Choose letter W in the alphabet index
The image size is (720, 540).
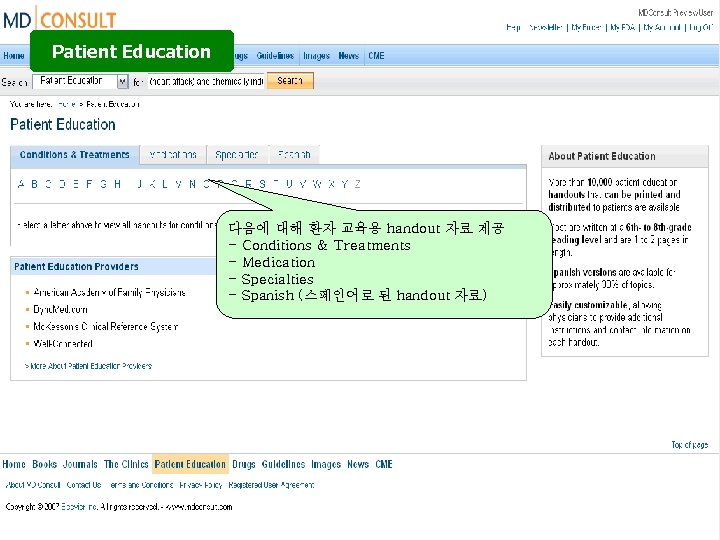point(317,185)
